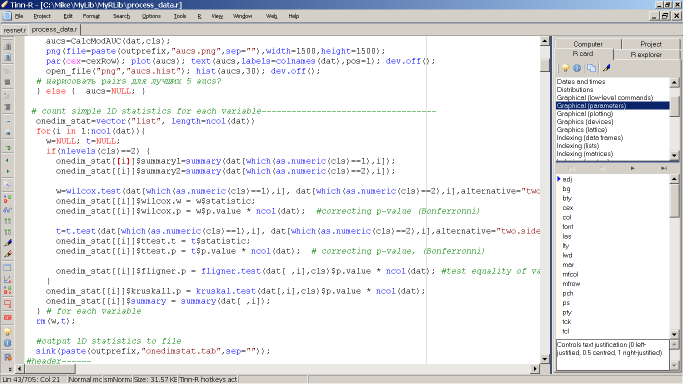Click editor horizontal scrollbar right arrow
This screenshot has width=683, height=384.
click(535, 369)
